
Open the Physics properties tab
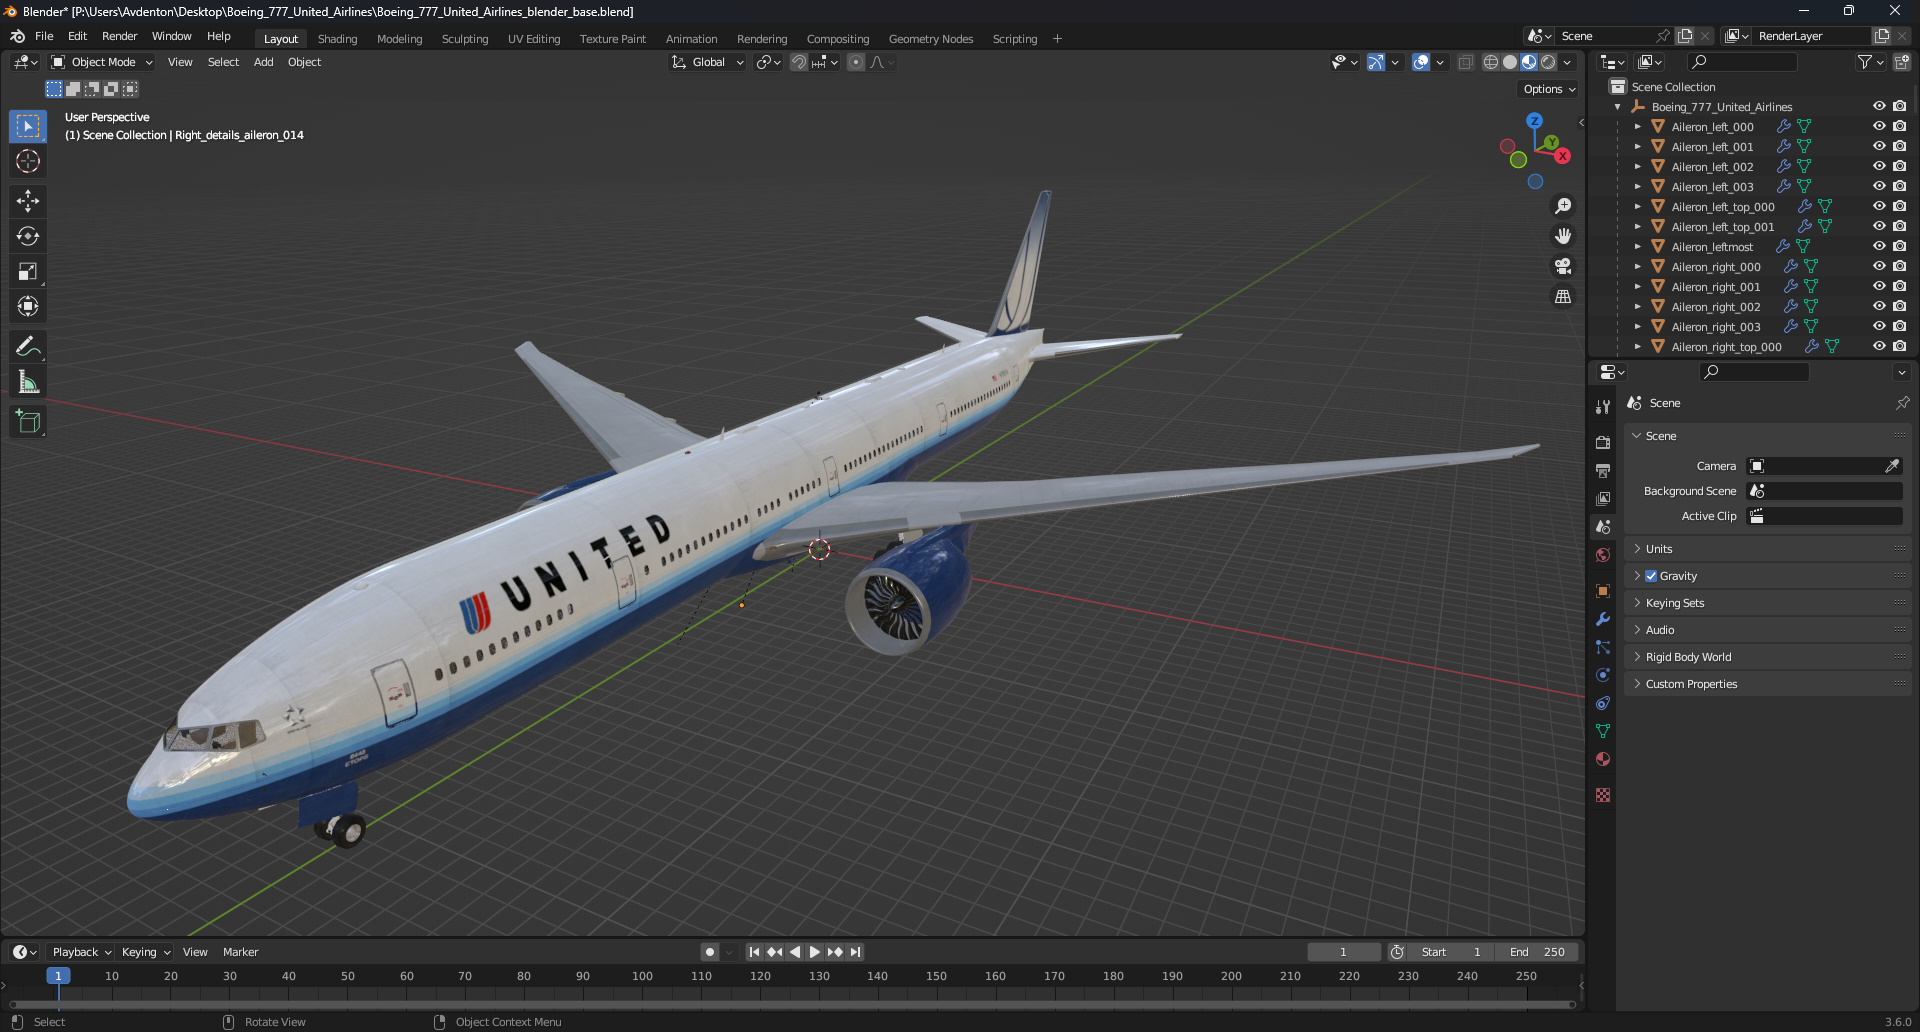click(1603, 675)
